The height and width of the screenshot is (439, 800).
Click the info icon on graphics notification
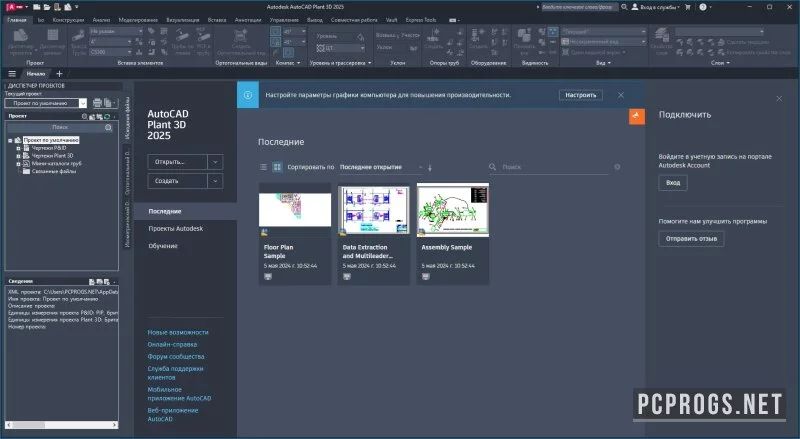point(248,95)
